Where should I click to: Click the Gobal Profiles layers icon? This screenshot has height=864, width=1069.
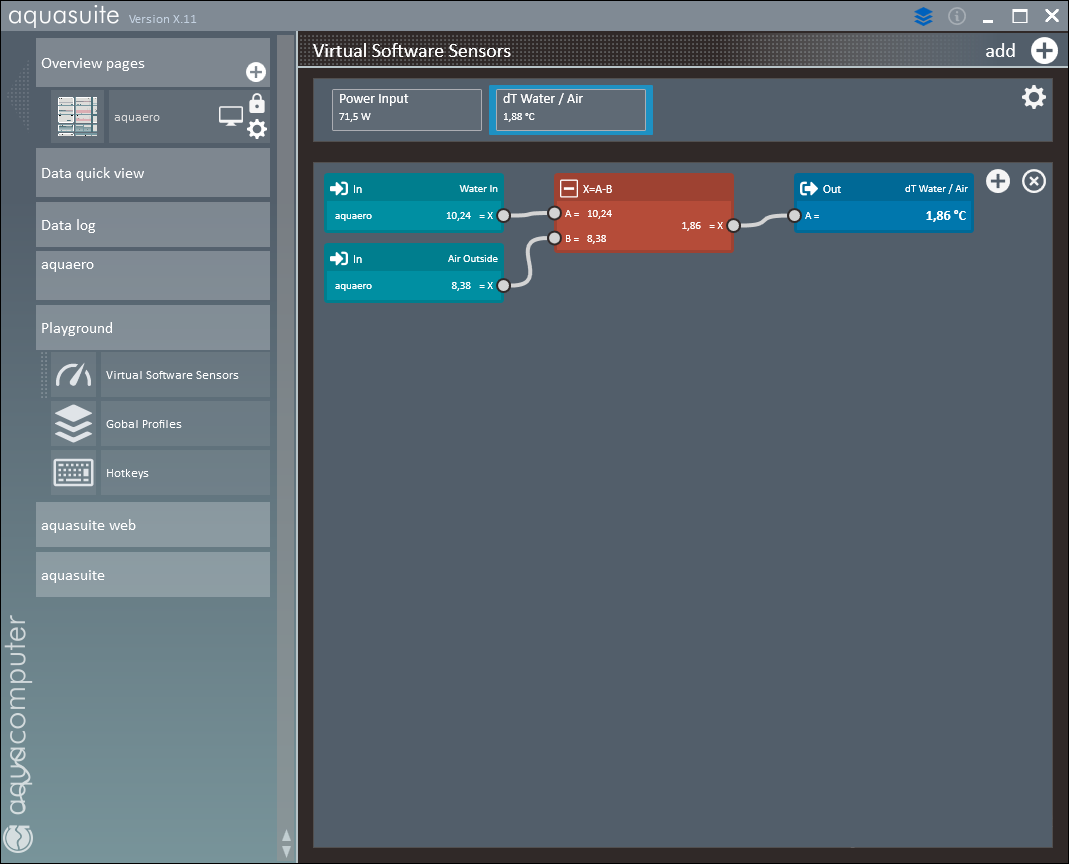point(74,423)
